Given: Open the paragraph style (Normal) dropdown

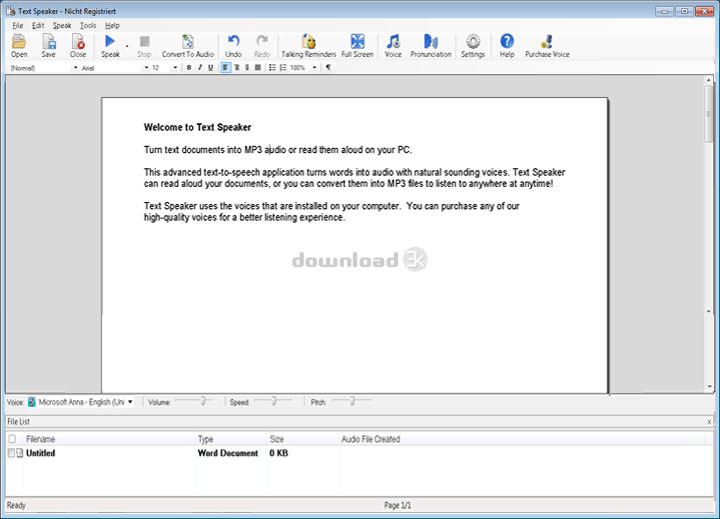Looking at the screenshot, I should [x=76, y=68].
